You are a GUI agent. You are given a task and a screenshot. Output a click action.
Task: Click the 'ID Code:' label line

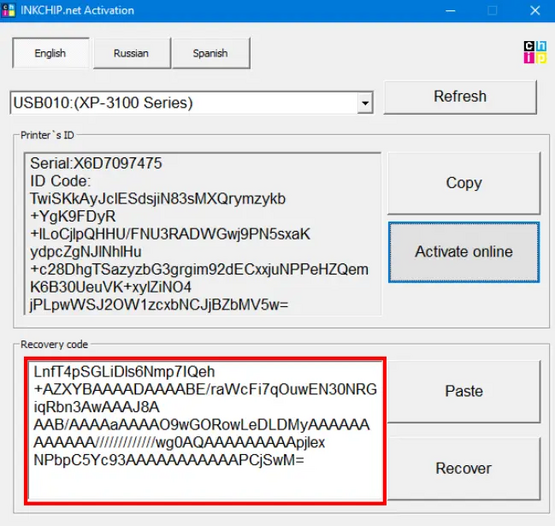[x=61, y=181]
